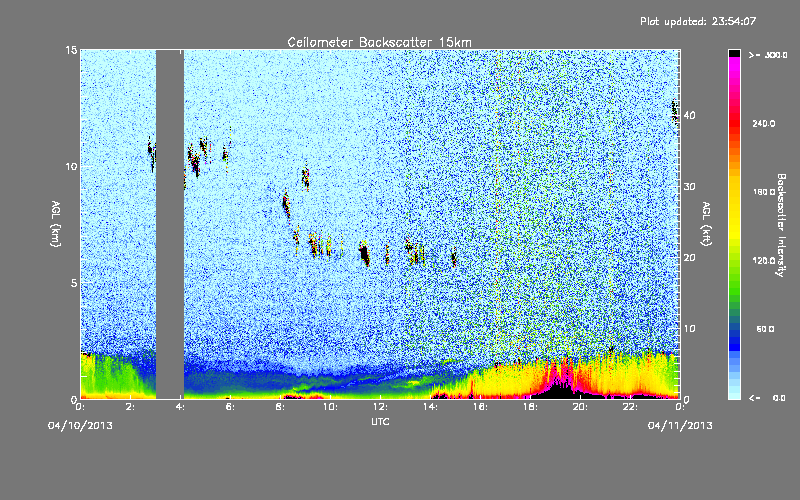This screenshot has height=500, width=800.
Task: Click the UTC axis label
Action: pos(380,421)
